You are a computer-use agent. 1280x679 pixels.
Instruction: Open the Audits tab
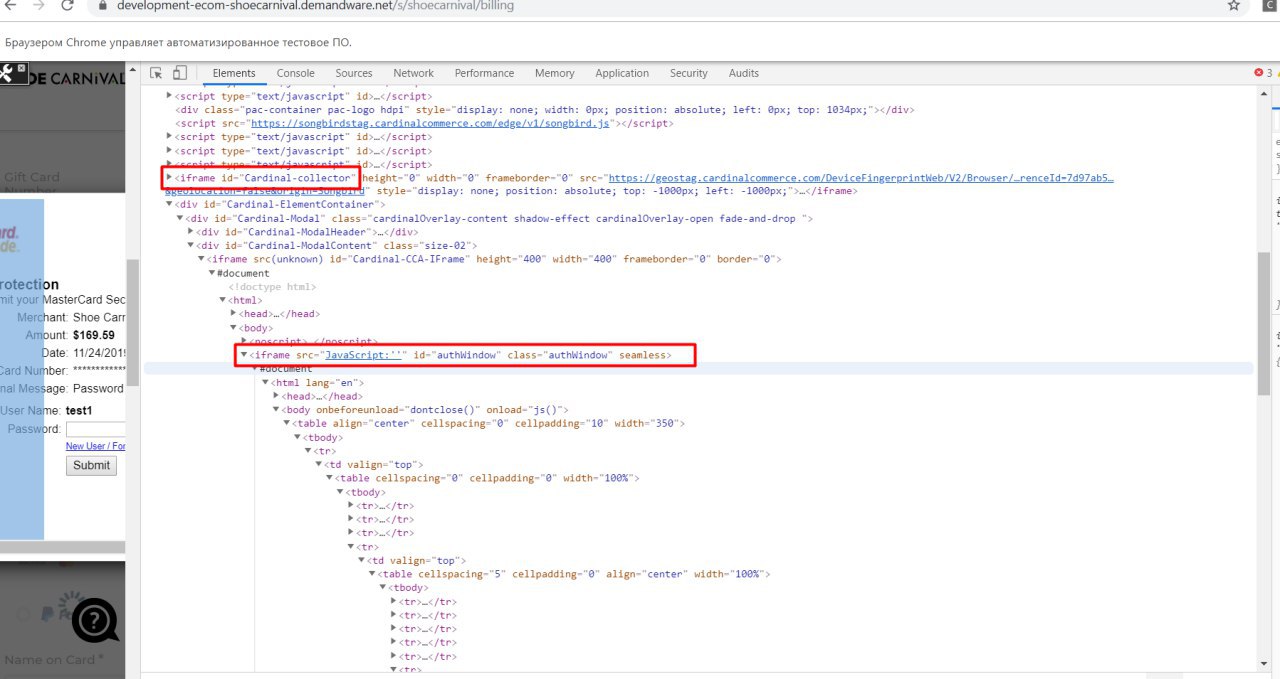pos(744,73)
